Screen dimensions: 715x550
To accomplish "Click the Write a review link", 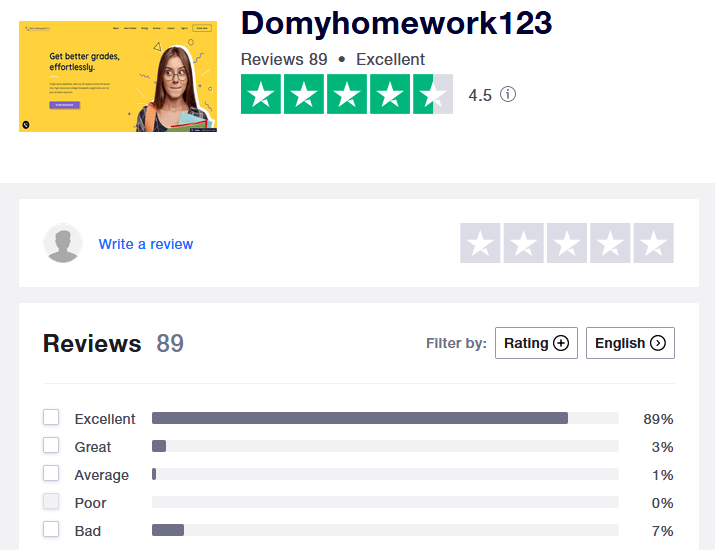I will [x=146, y=244].
